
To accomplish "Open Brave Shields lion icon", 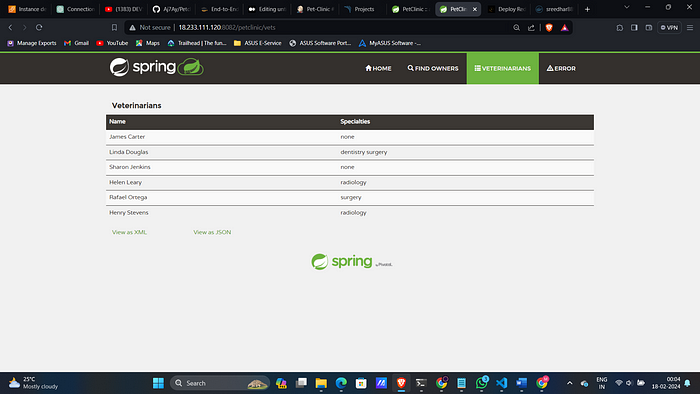I will pos(549,28).
